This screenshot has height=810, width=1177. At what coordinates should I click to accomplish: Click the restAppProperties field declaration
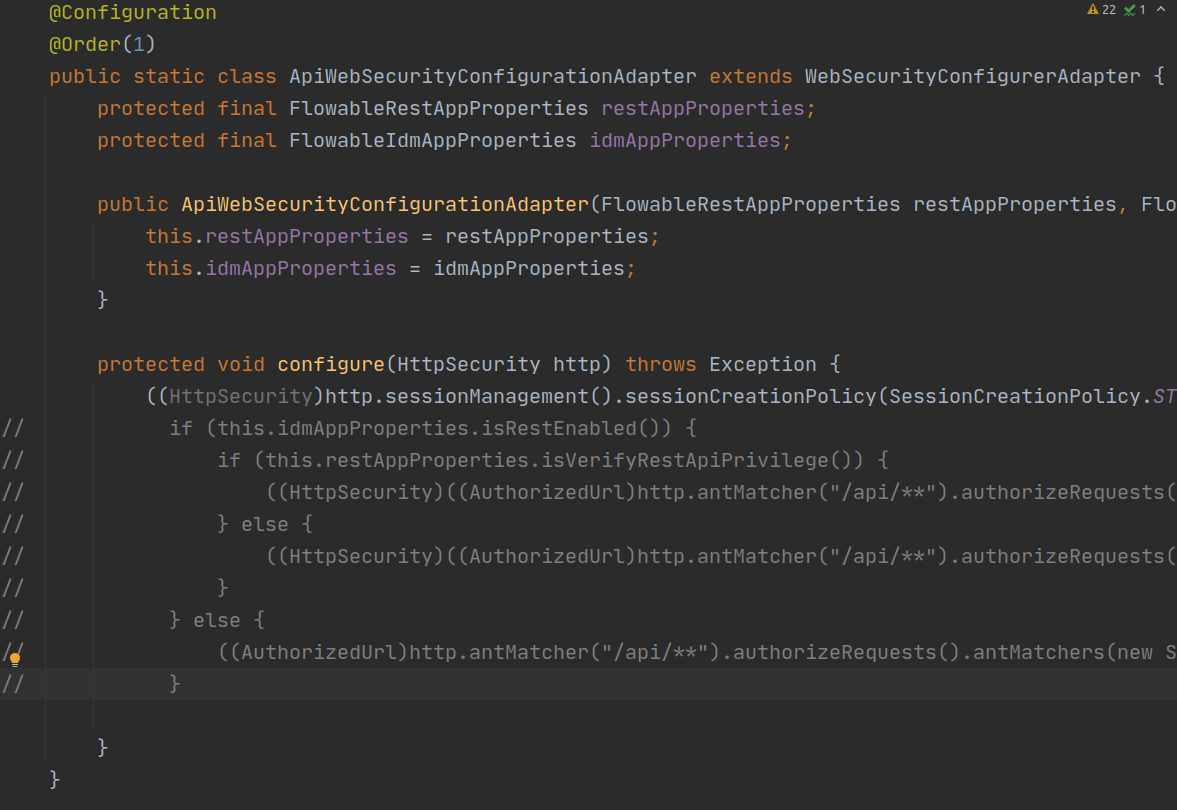pos(700,107)
